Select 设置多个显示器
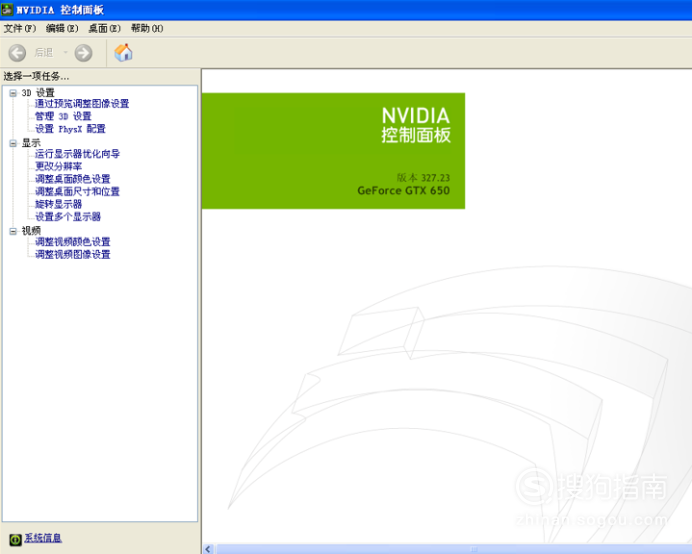 pos(68,216)
